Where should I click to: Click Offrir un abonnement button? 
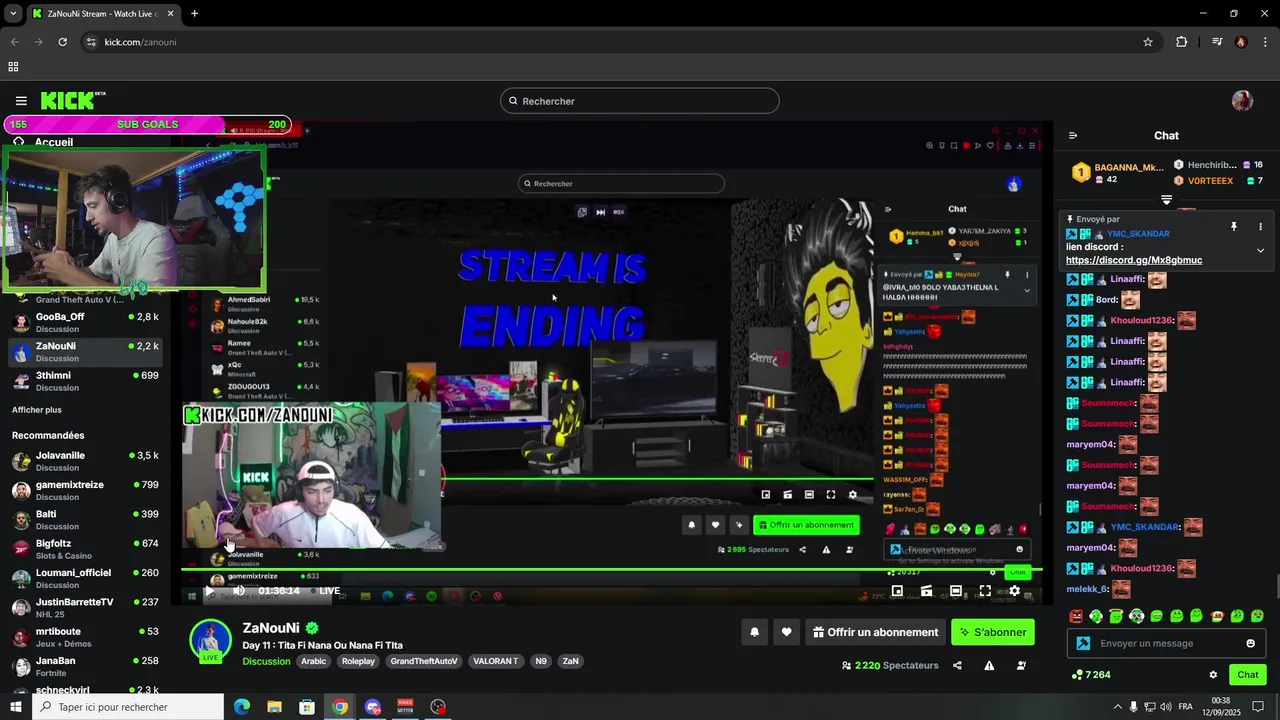tap(875, 632)
